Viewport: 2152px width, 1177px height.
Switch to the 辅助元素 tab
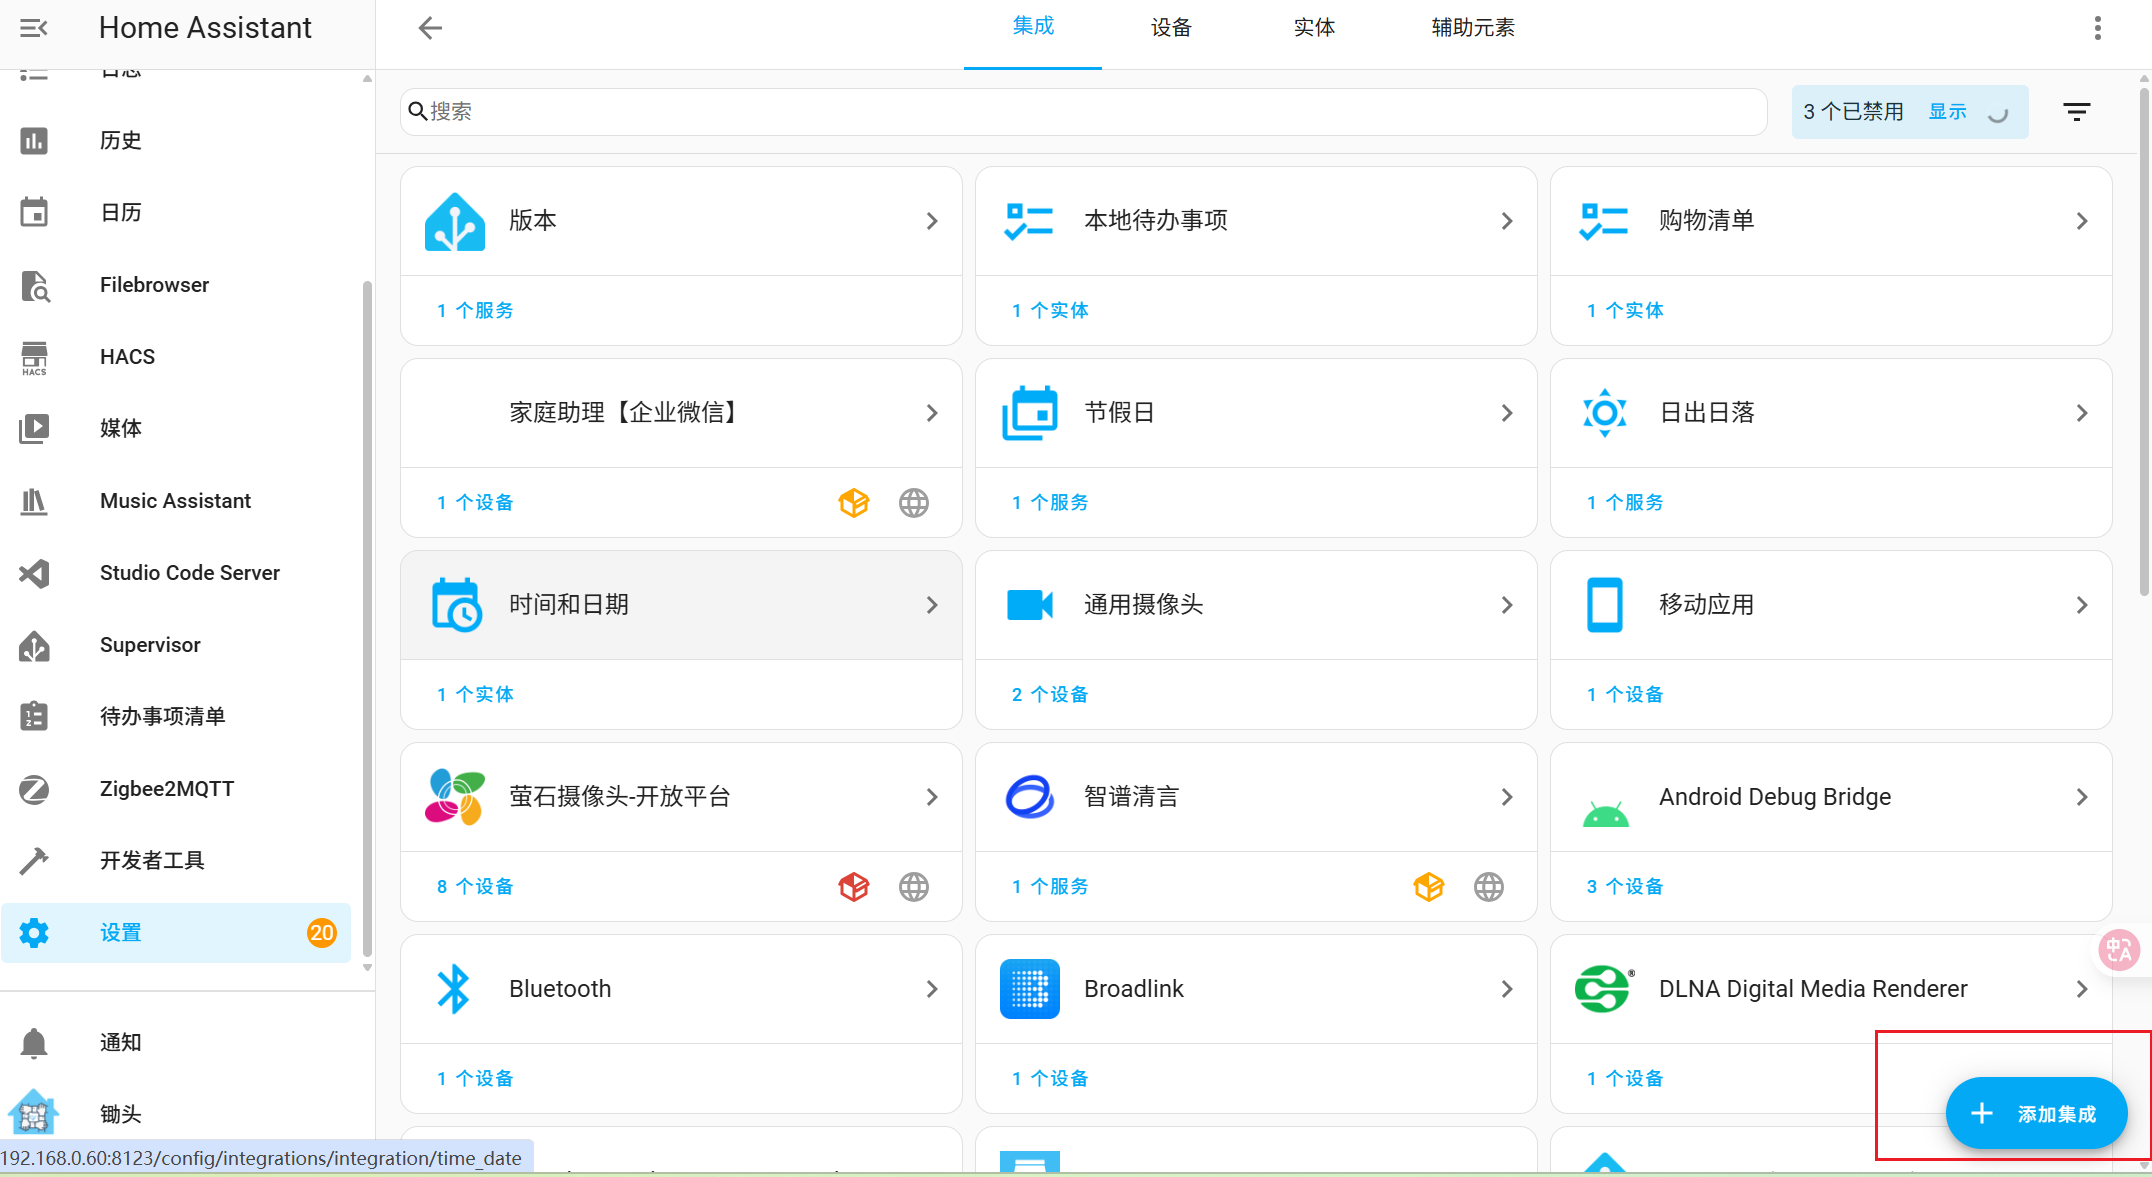coord(1473,28)
